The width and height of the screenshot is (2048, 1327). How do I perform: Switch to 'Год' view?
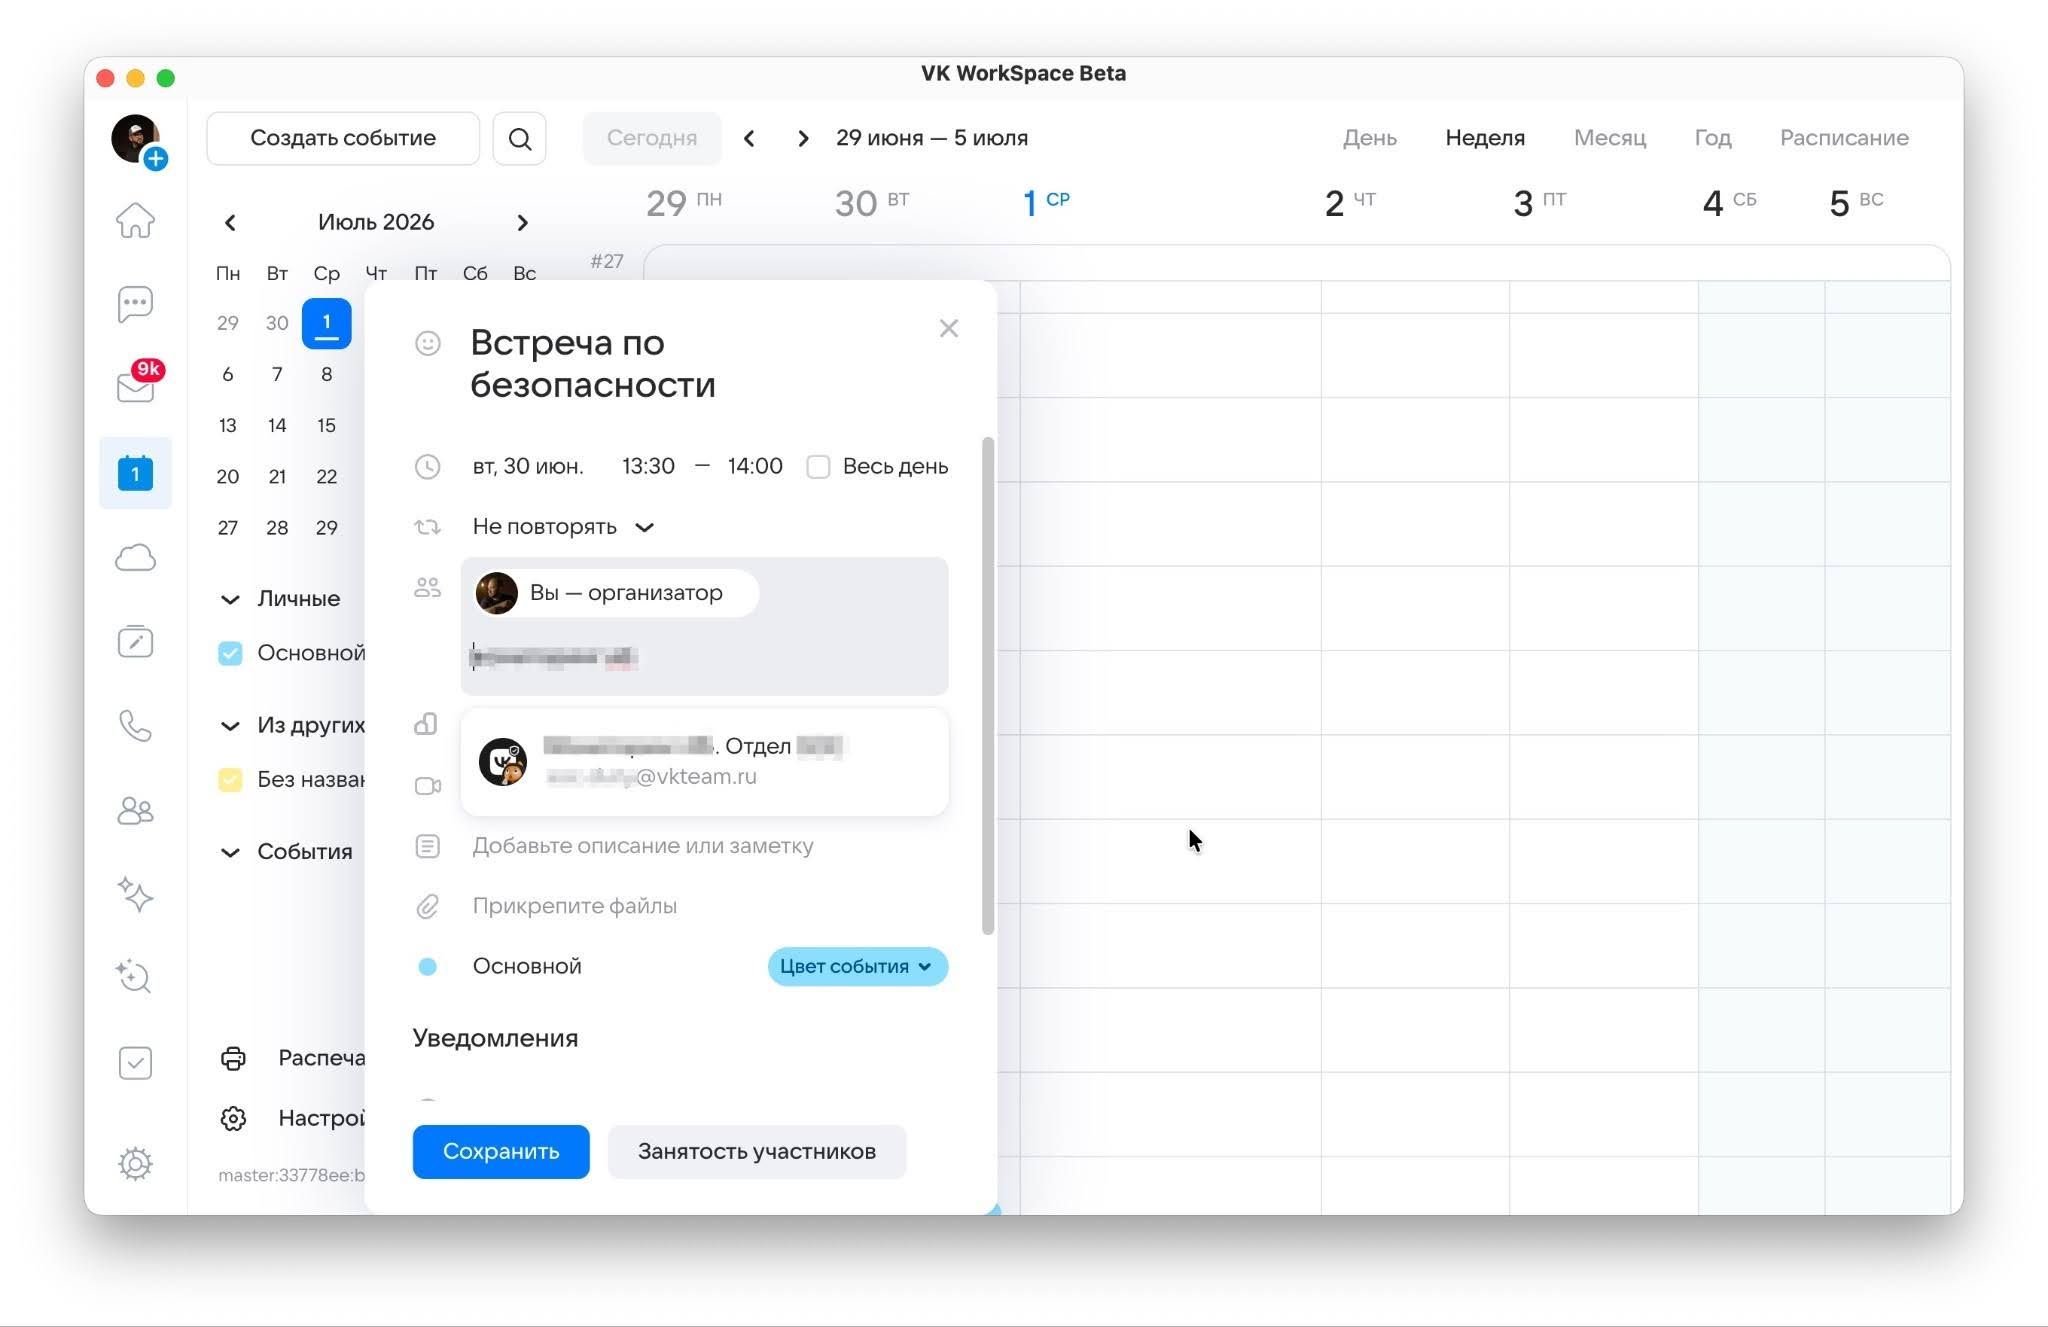pos(1712,138)
